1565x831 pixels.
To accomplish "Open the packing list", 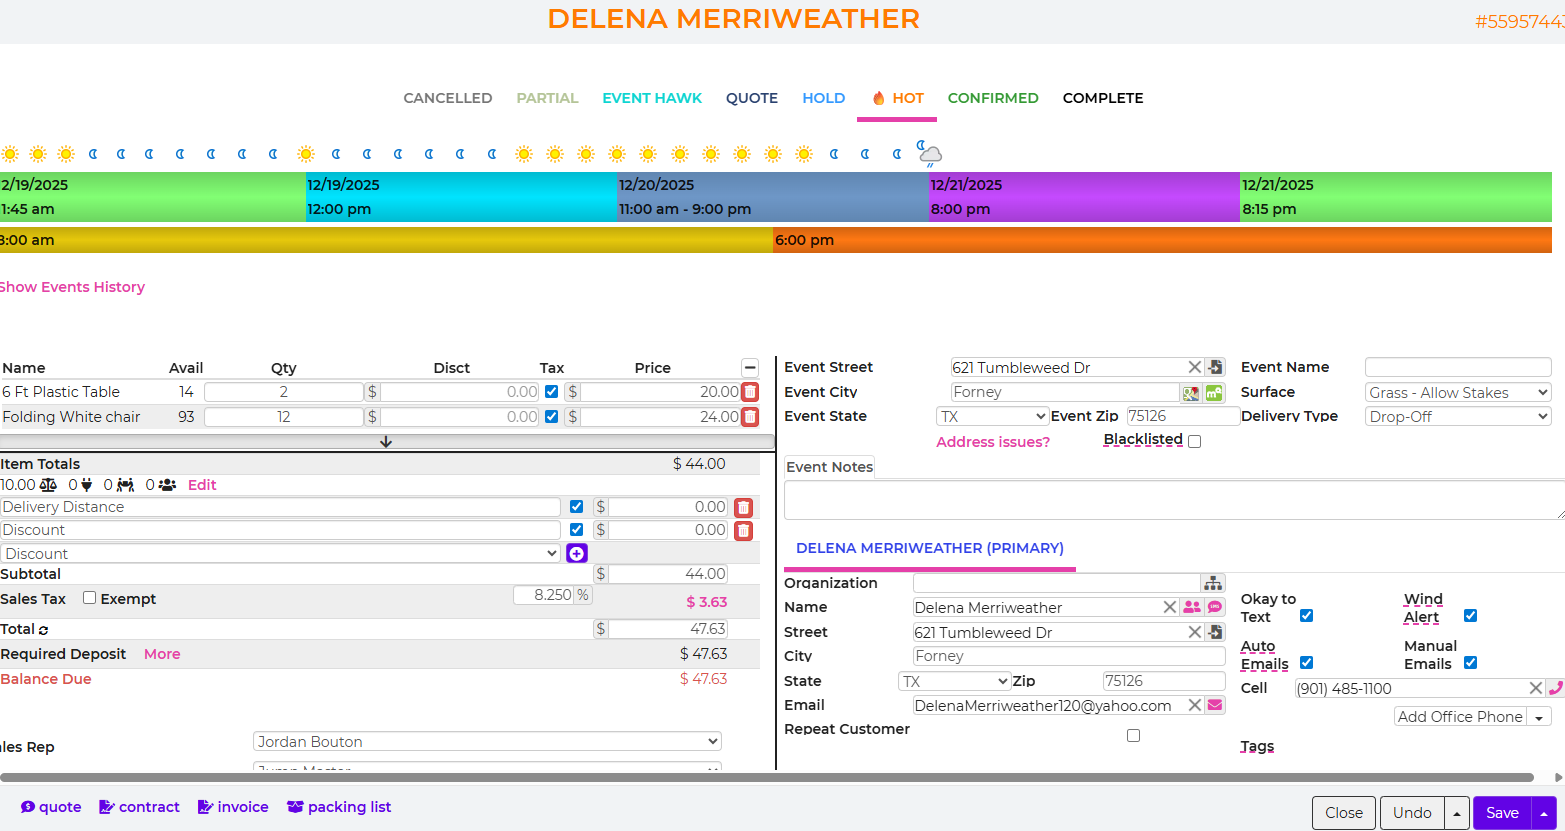I will click(x=339, y=807).
